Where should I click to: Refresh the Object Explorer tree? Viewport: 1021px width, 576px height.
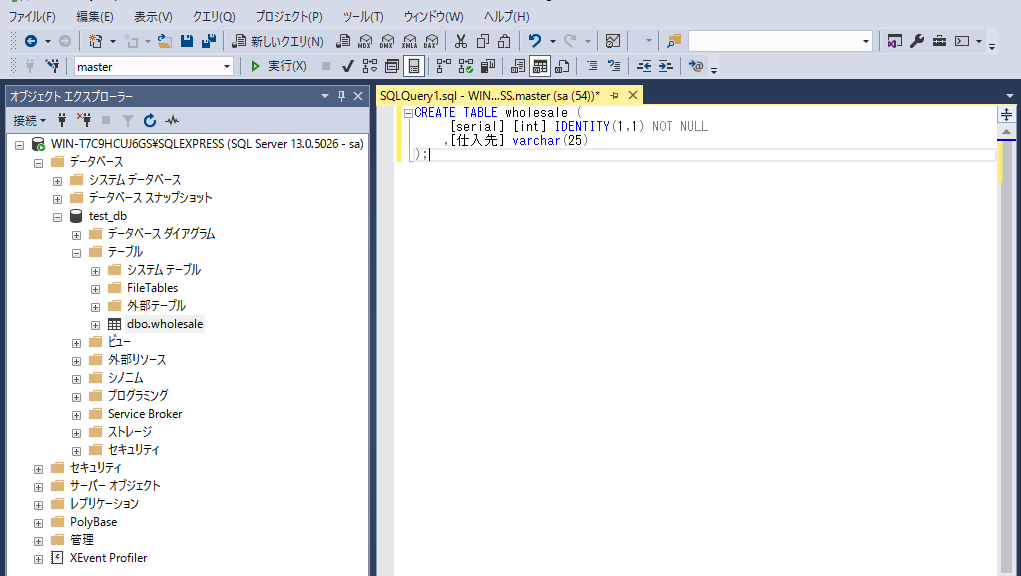point(150,120)
